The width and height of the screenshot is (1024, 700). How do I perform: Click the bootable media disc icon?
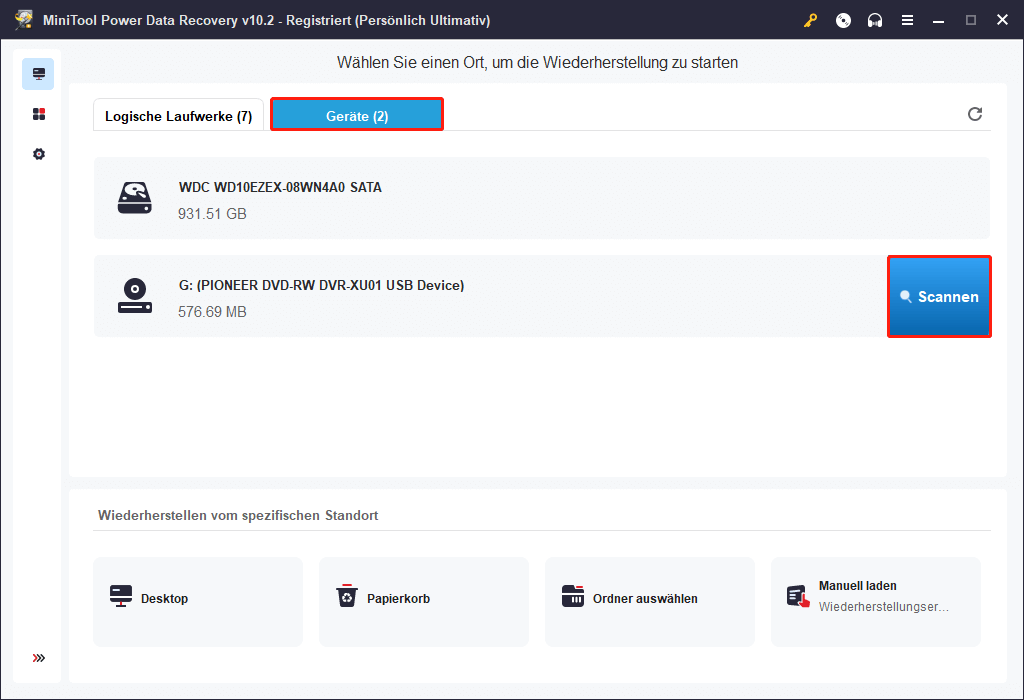pyautogui.click(x=843, y=20)
